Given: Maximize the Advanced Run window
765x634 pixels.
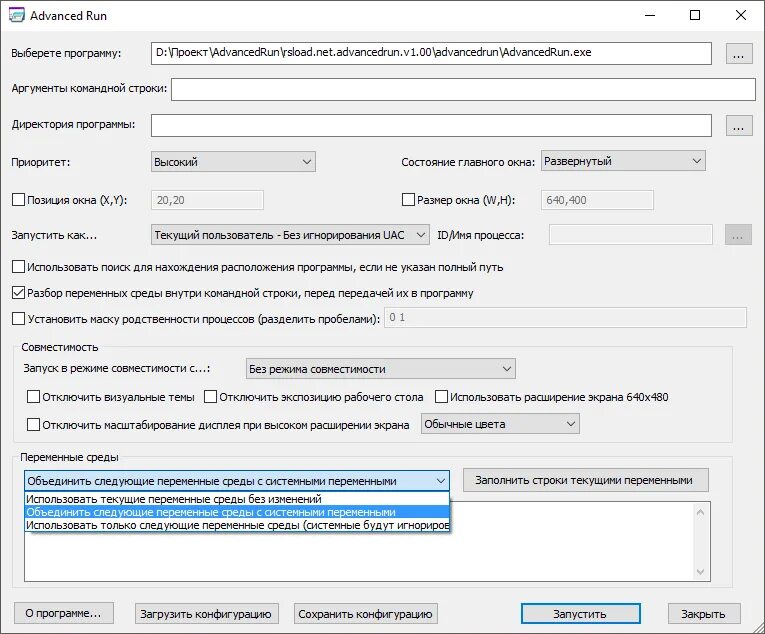Looking at the screenshot, I should [x=695, y=15].
